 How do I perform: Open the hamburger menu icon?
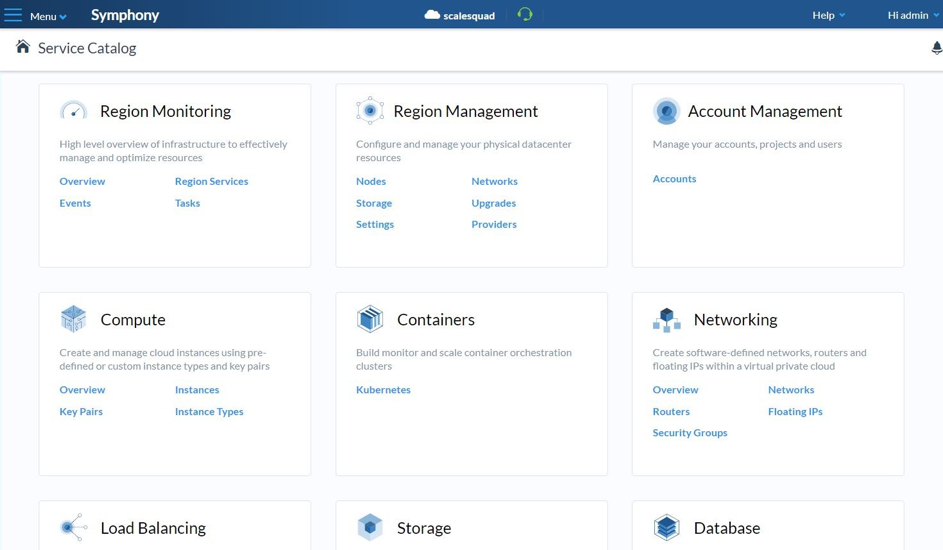click(x=13, y=15)
